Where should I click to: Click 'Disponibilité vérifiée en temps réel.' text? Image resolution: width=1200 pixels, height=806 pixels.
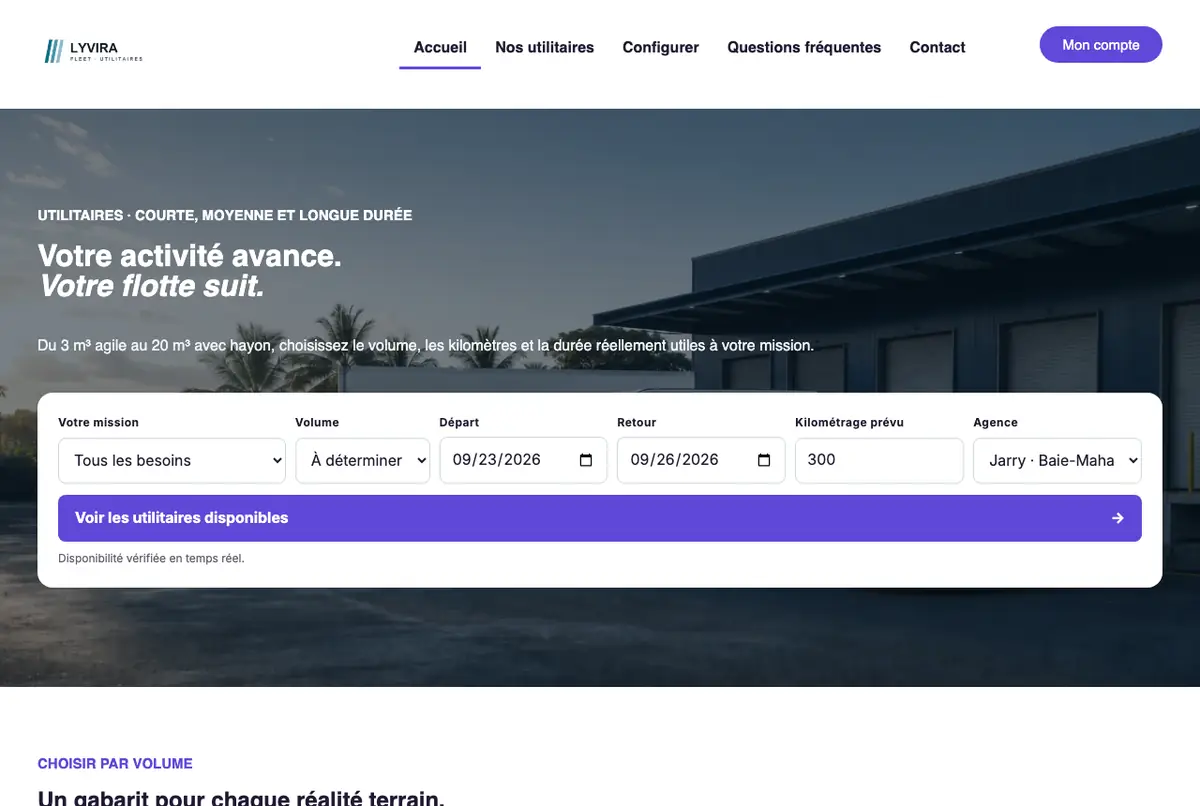point(151,559)
